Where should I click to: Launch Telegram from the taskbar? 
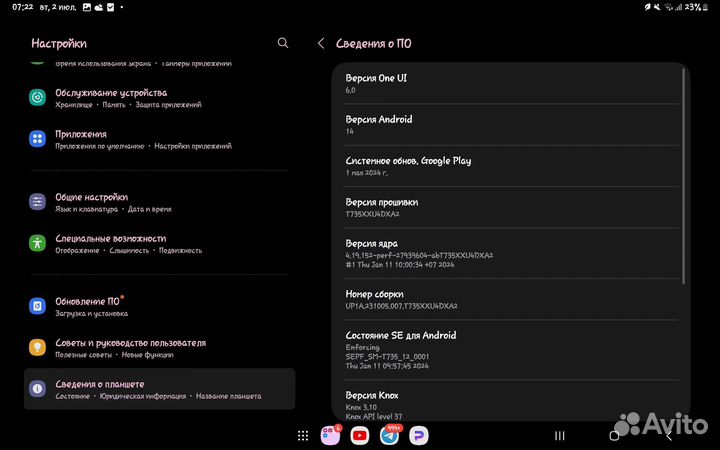click(x=389, y=436)
